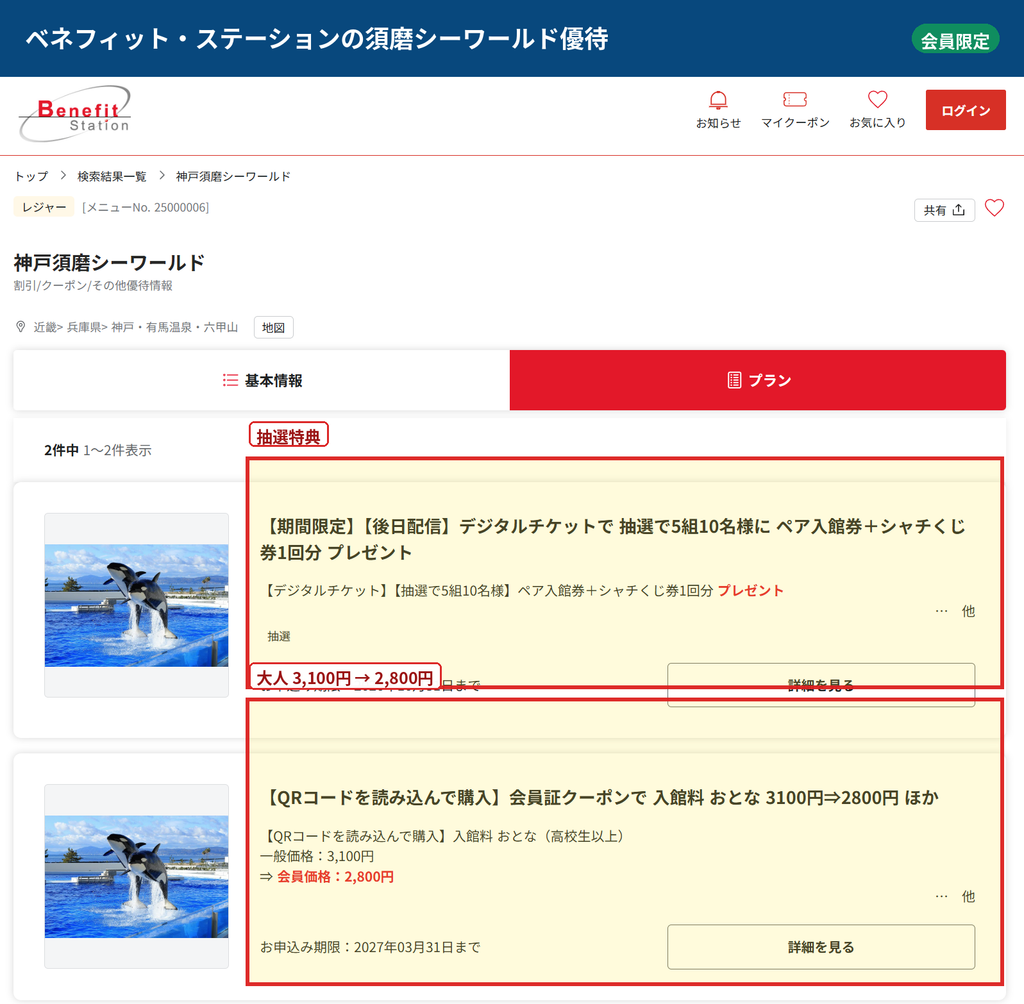Screen dimensions: 1024x1004
Task: Click 詳細を見る for QR code plan
Action: point(821,947)
